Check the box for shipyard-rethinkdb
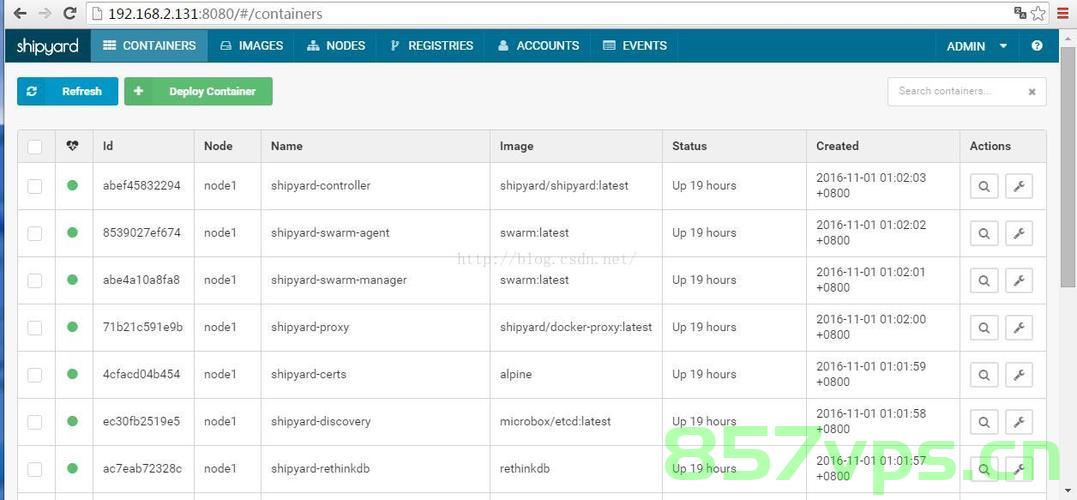Image resolution: width=1077 pixels, height=500 pixels. [x=34, y=469]
